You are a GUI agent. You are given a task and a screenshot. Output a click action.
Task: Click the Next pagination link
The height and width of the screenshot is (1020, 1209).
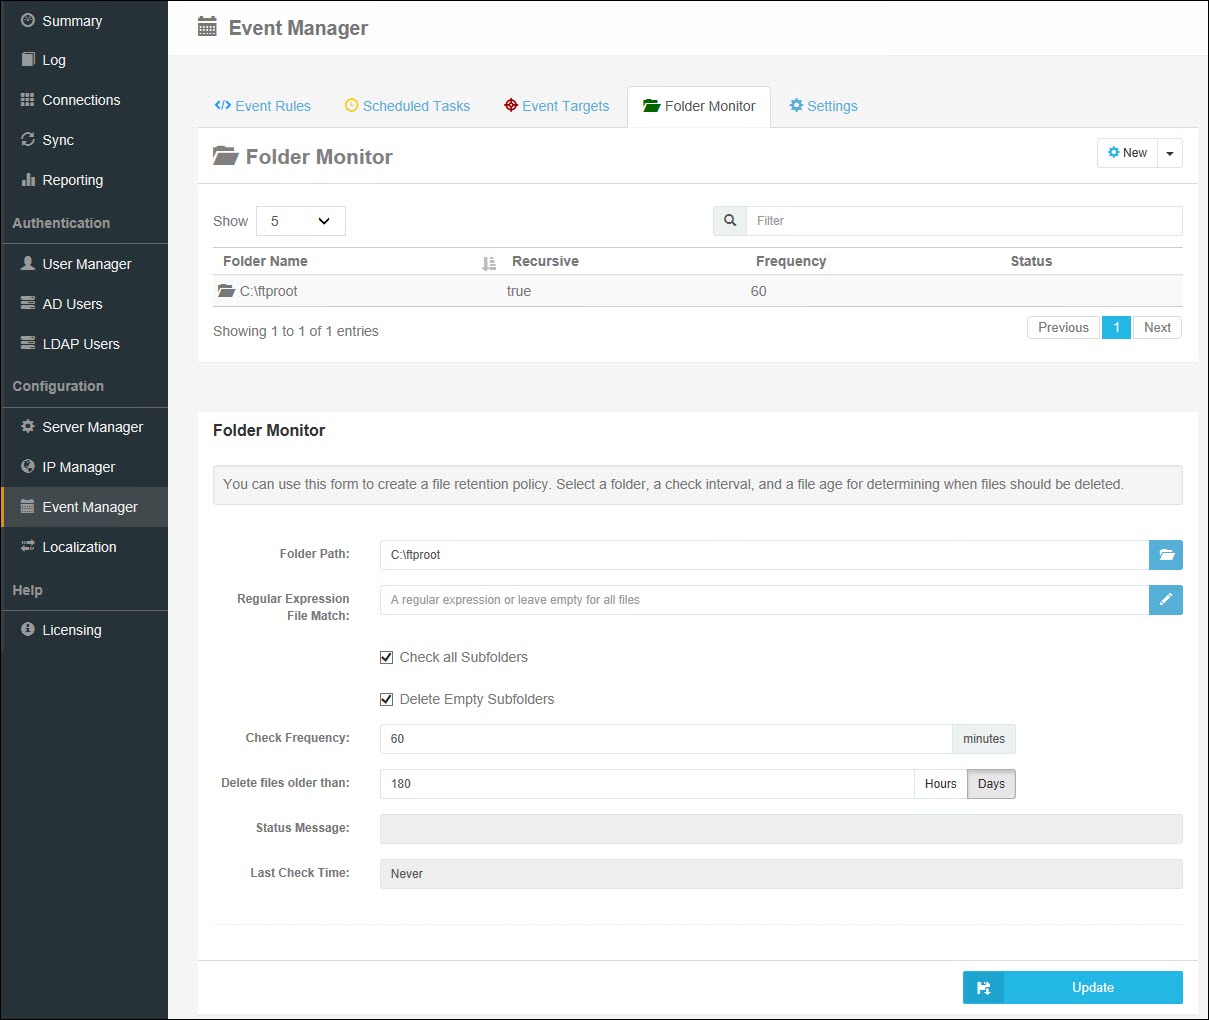1156,327
